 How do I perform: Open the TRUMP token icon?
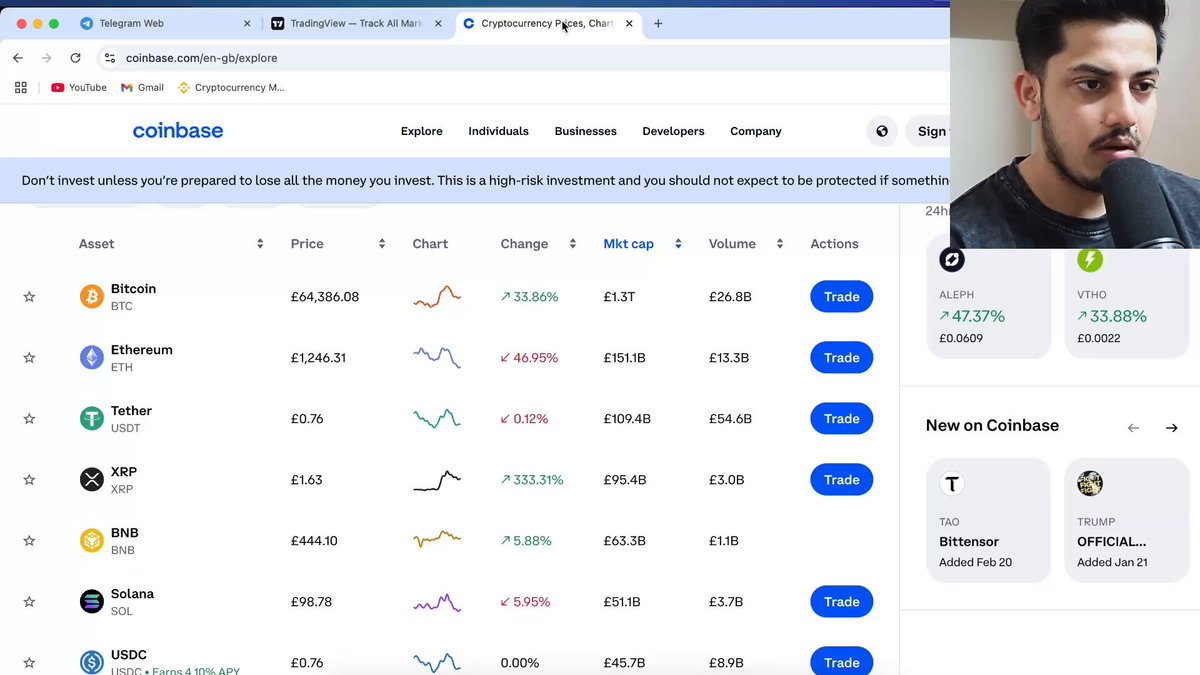click(1090, 484)
